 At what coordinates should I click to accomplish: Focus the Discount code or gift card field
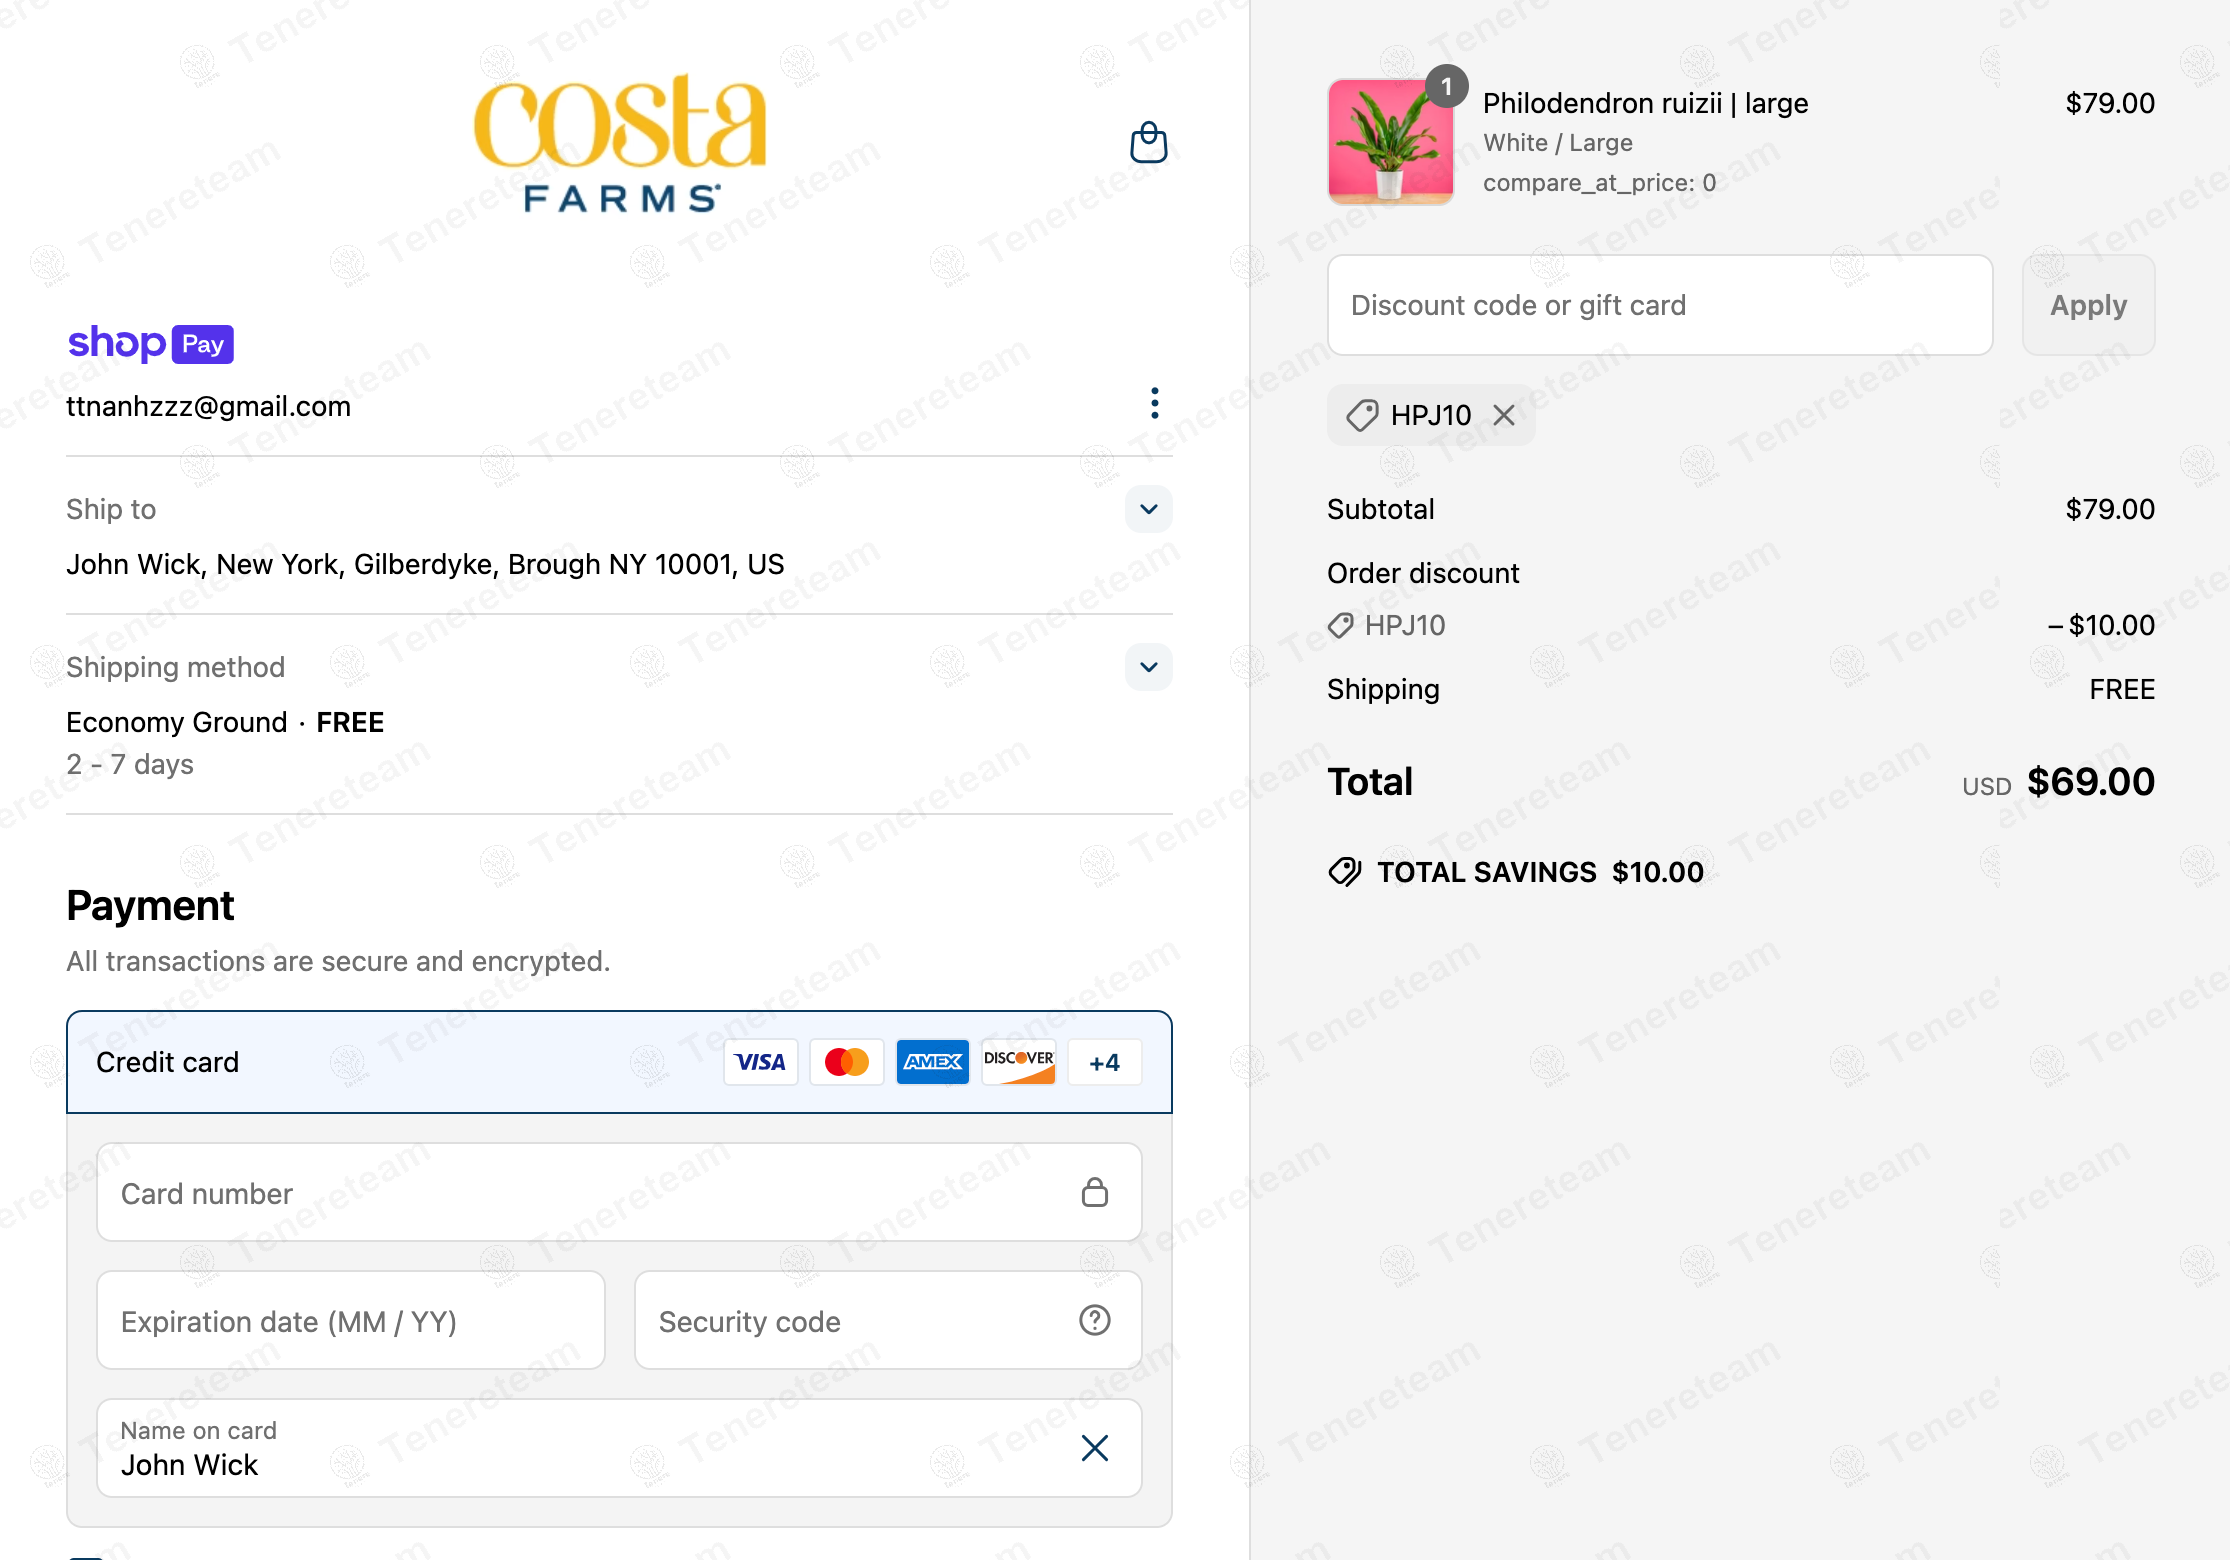[1659, 305]
